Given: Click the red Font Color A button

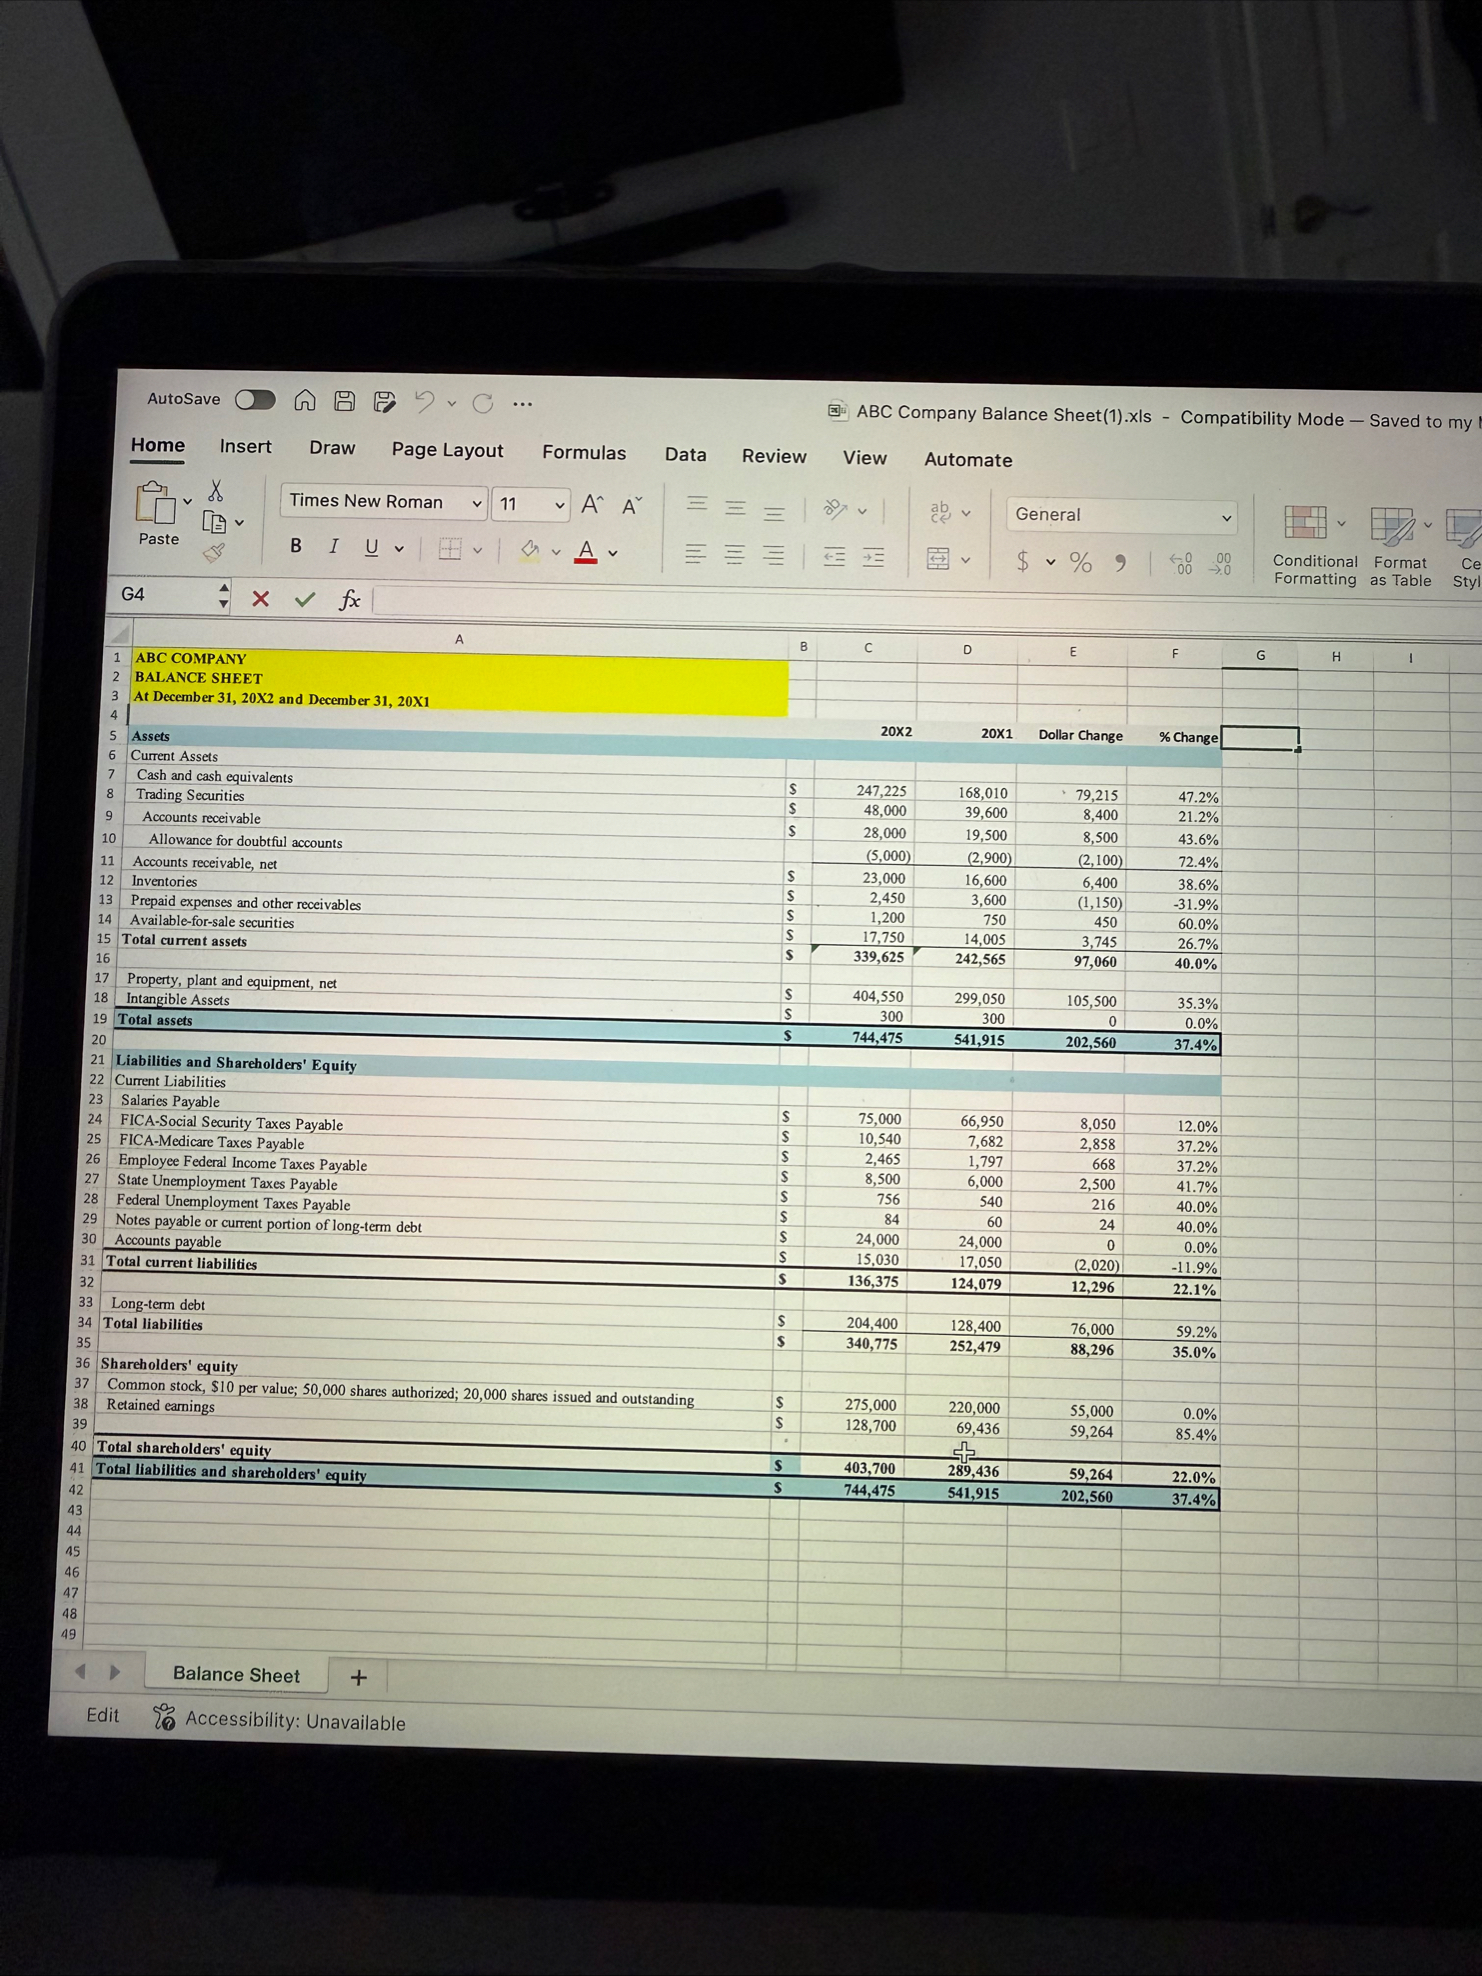Looking at the screenshot, I should [x=586, y=551].
